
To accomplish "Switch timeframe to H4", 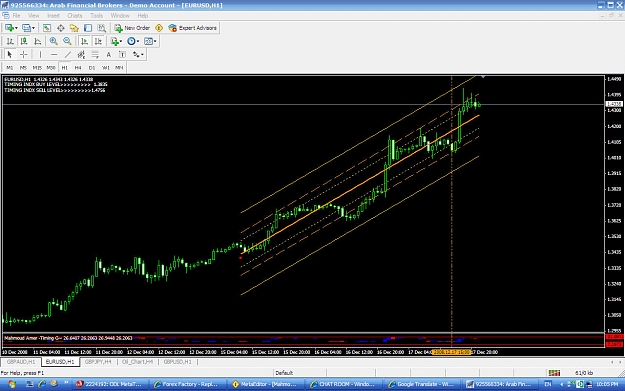I will (x=78, y=68).
